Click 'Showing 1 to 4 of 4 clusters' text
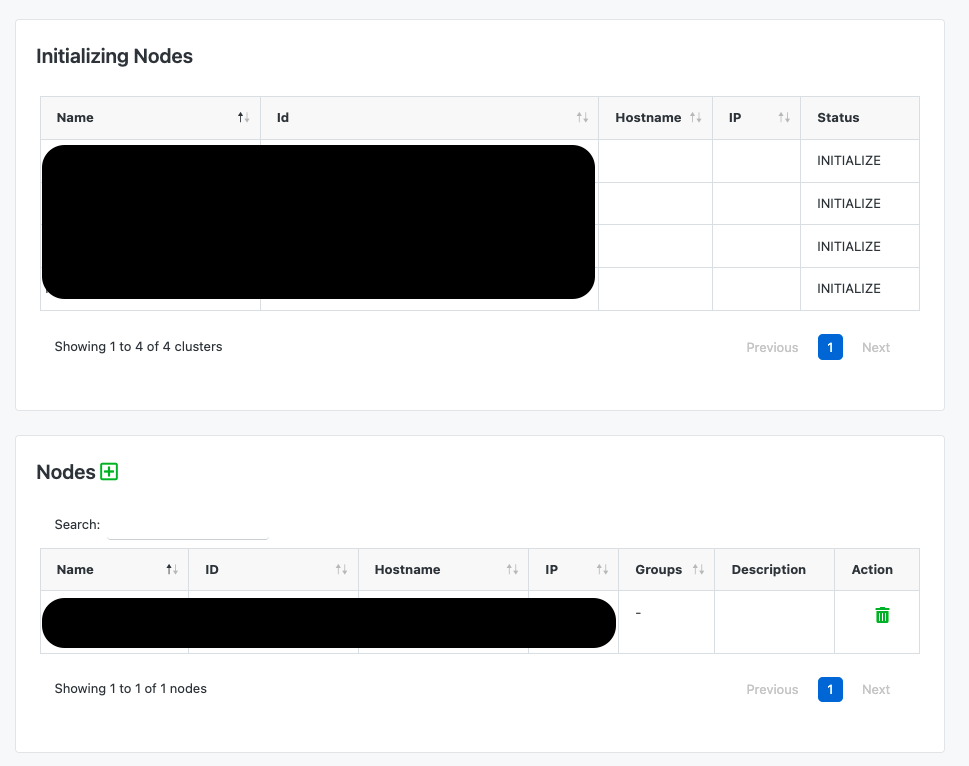 tap(138, 347)
